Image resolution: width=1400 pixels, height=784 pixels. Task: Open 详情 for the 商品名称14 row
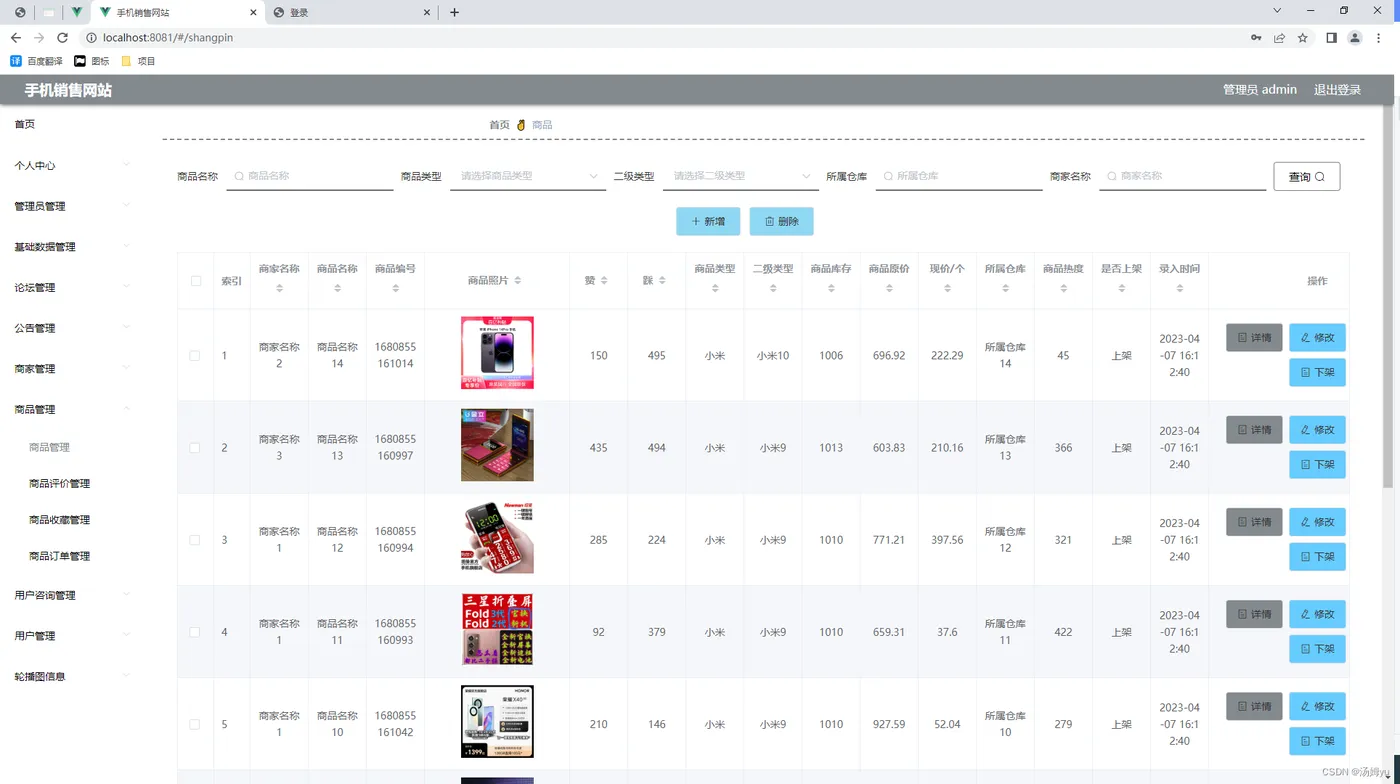(x=1254, y=338)
